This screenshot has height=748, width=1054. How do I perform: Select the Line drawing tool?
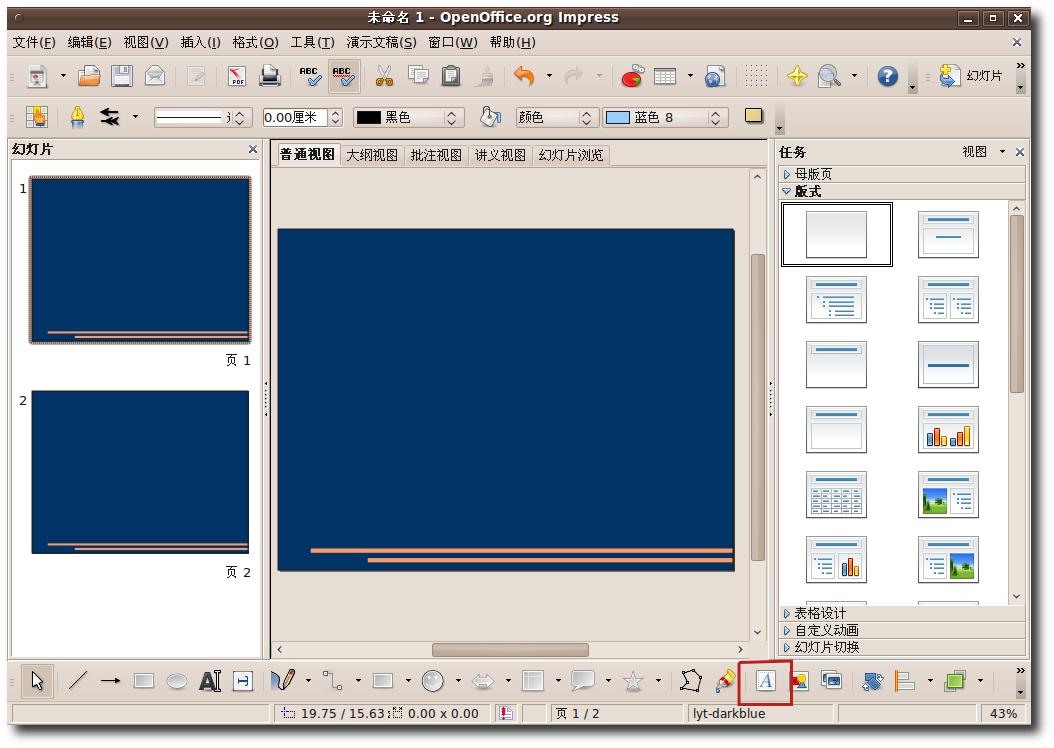78,681
